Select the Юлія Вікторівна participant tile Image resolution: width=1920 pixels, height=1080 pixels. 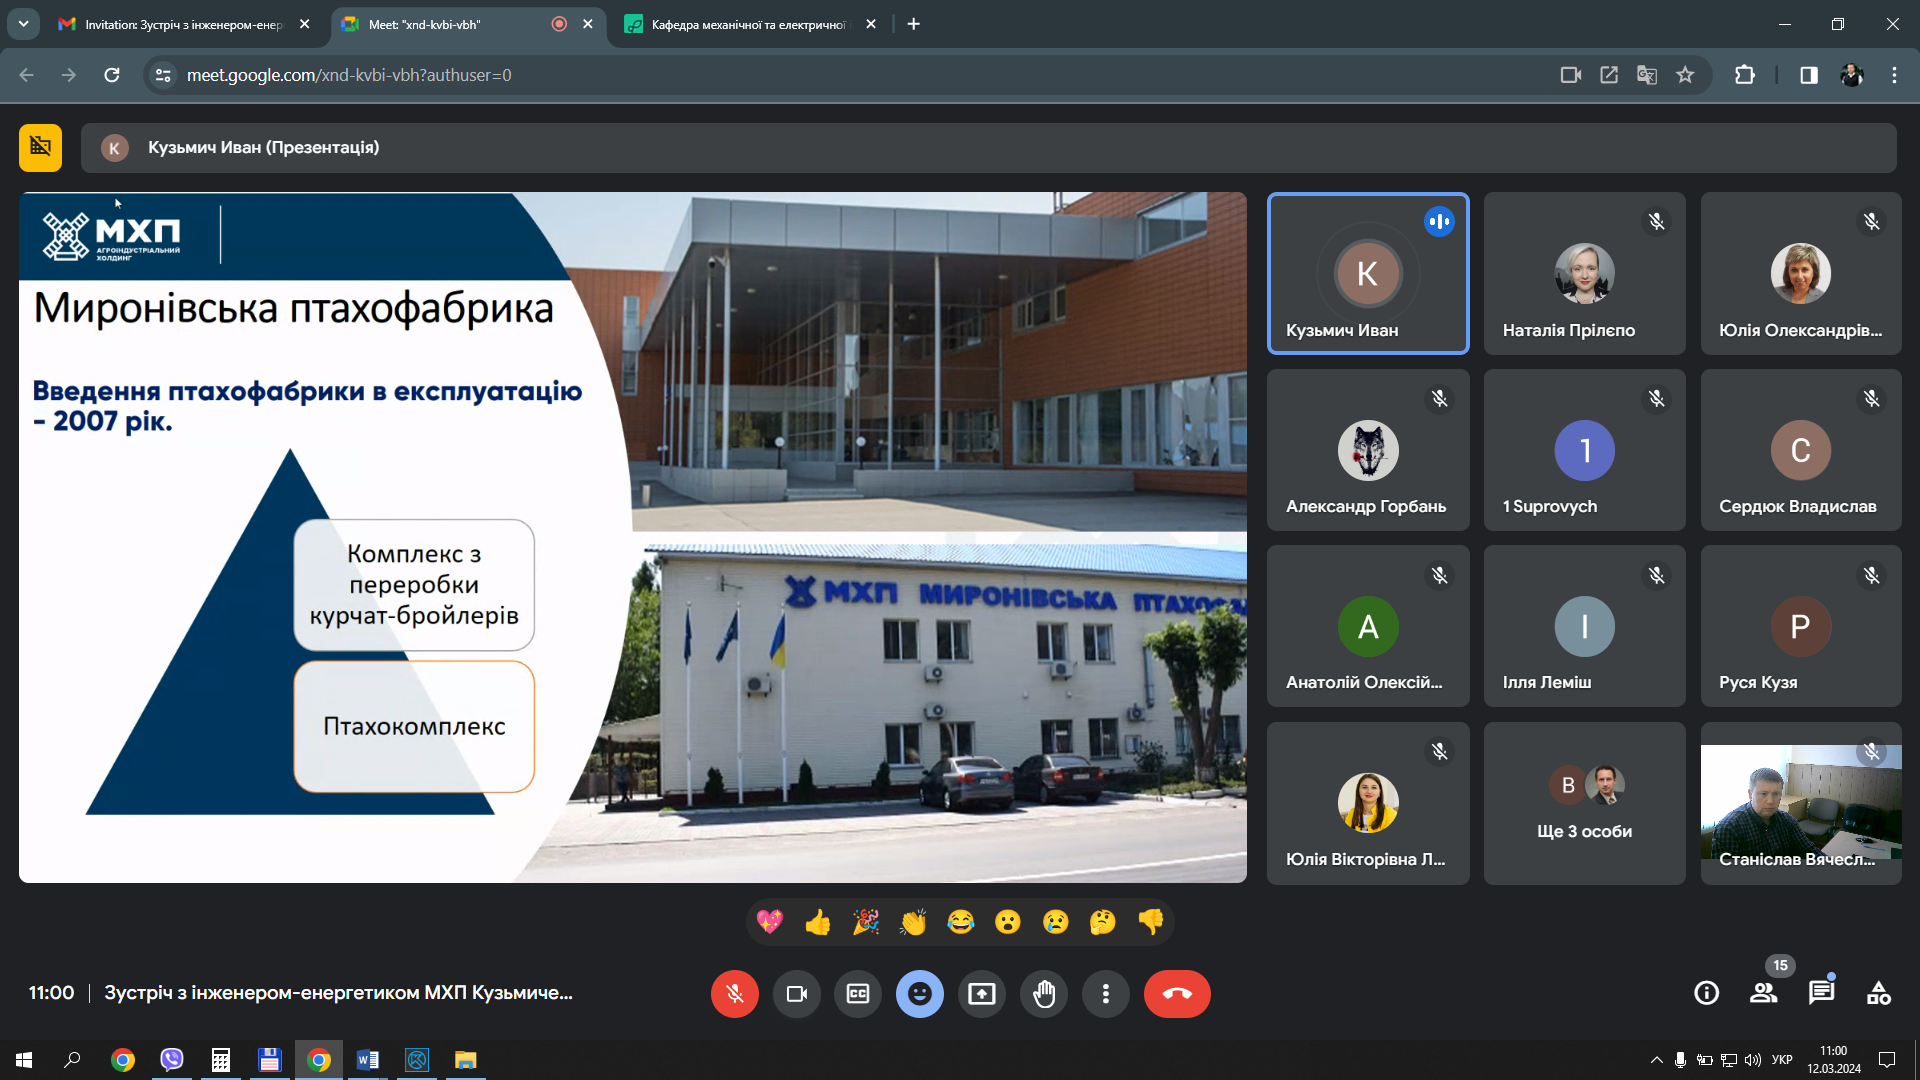tap(1368, 803)
